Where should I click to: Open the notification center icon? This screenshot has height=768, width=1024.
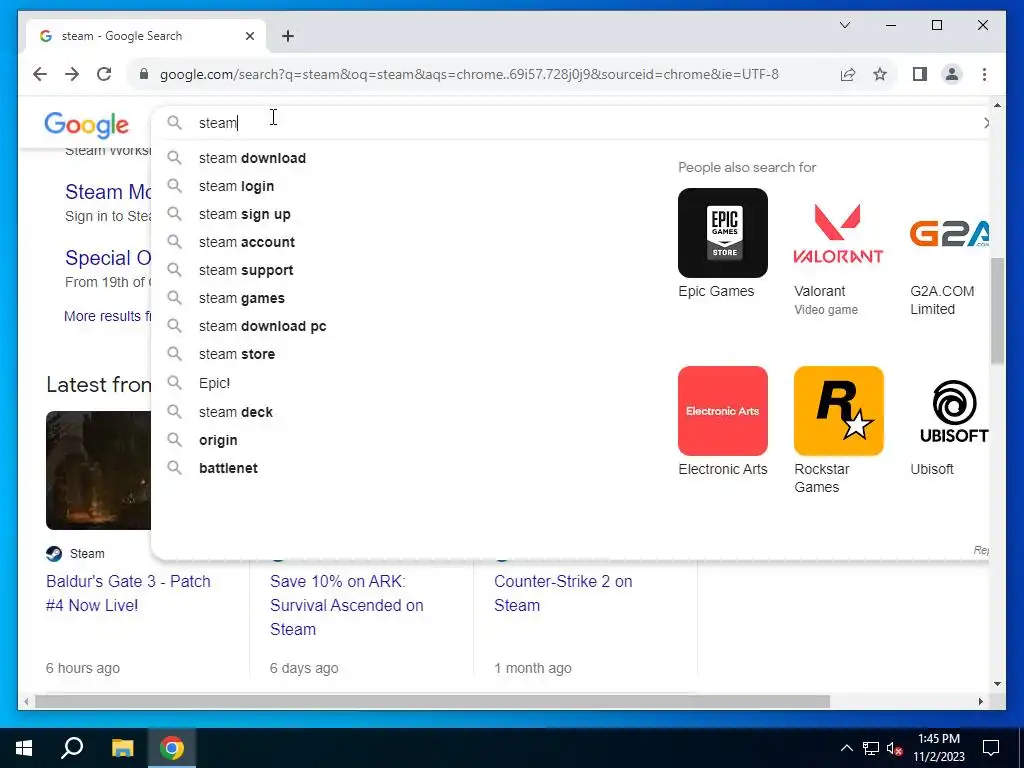[991, 748]
